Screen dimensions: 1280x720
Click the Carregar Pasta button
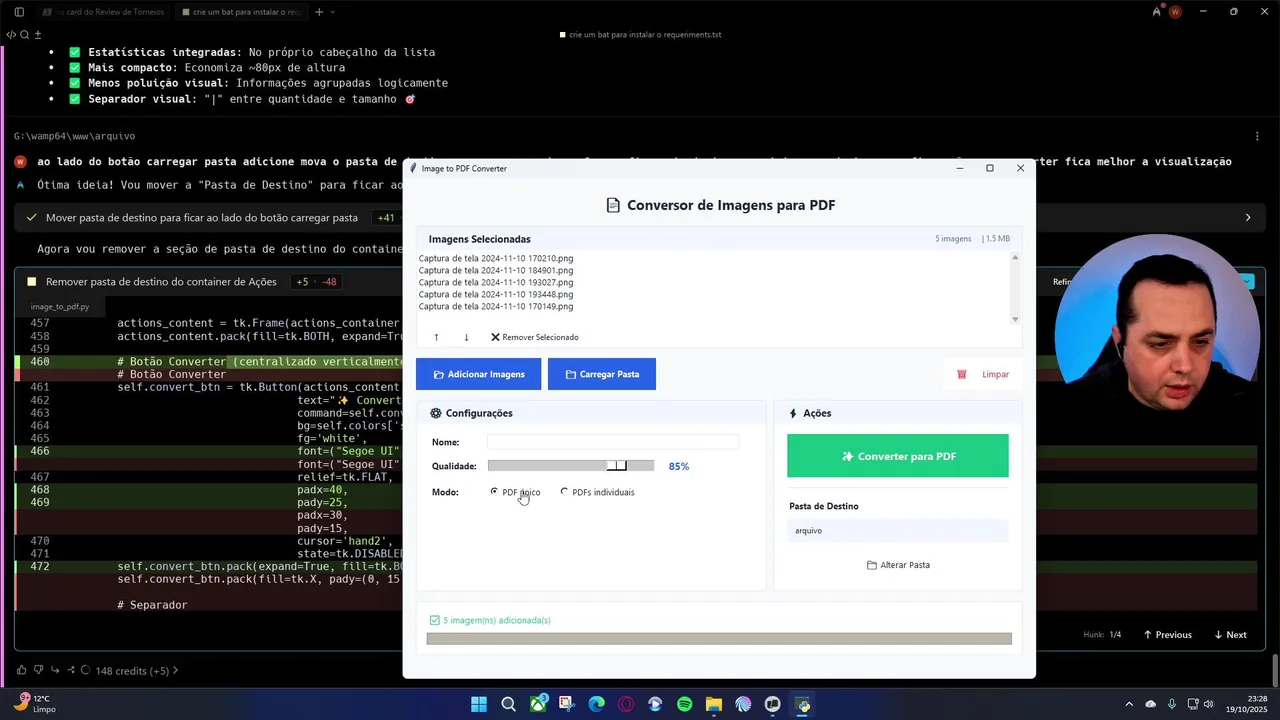click(x=602, y=374)
